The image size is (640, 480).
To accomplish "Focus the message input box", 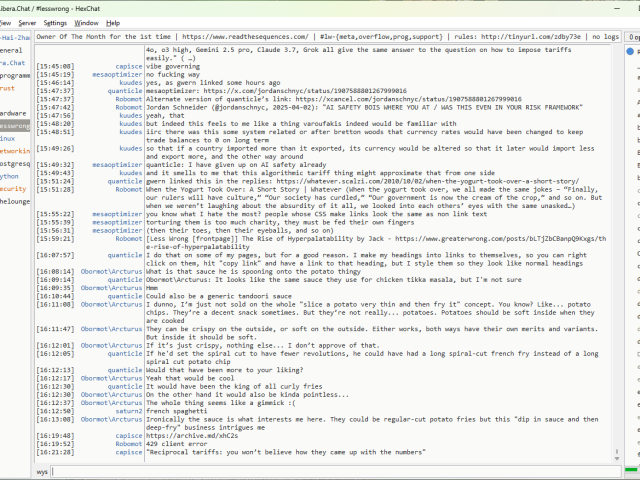I will [330, 471].
